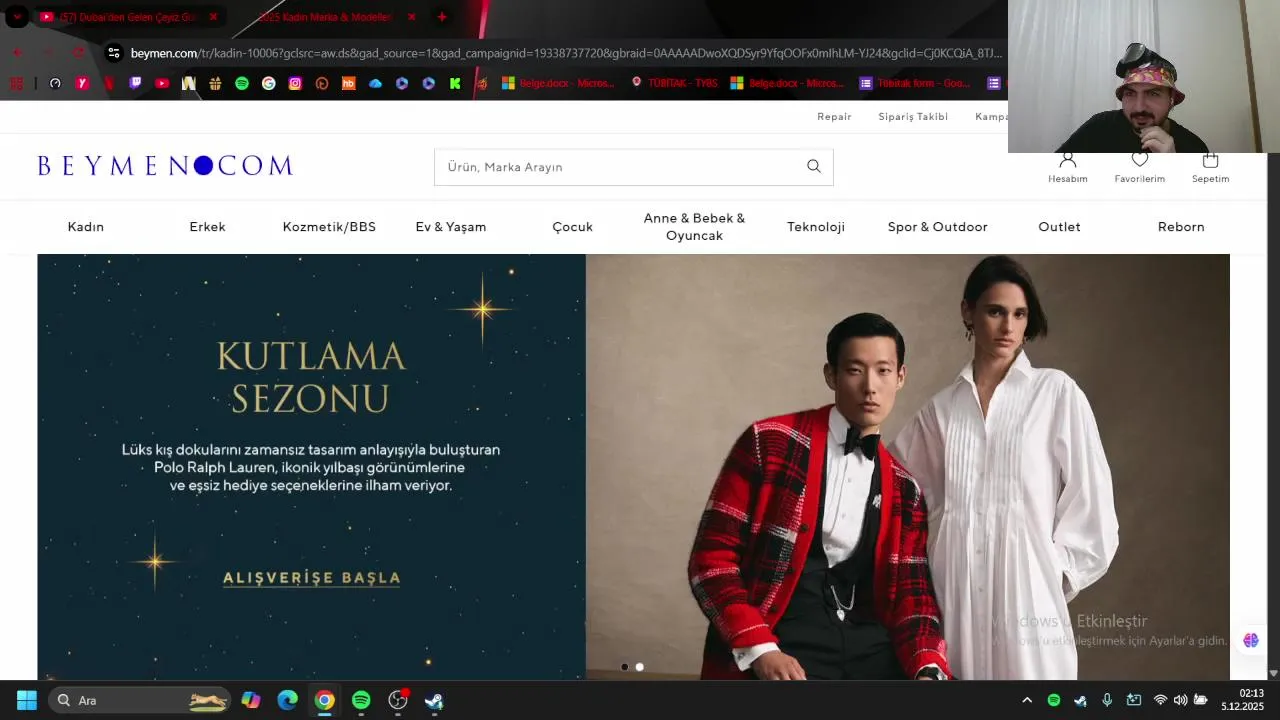The image size is (1280, 720).
Task: Open the Teknoloji category
Action: tap(816, 227)
